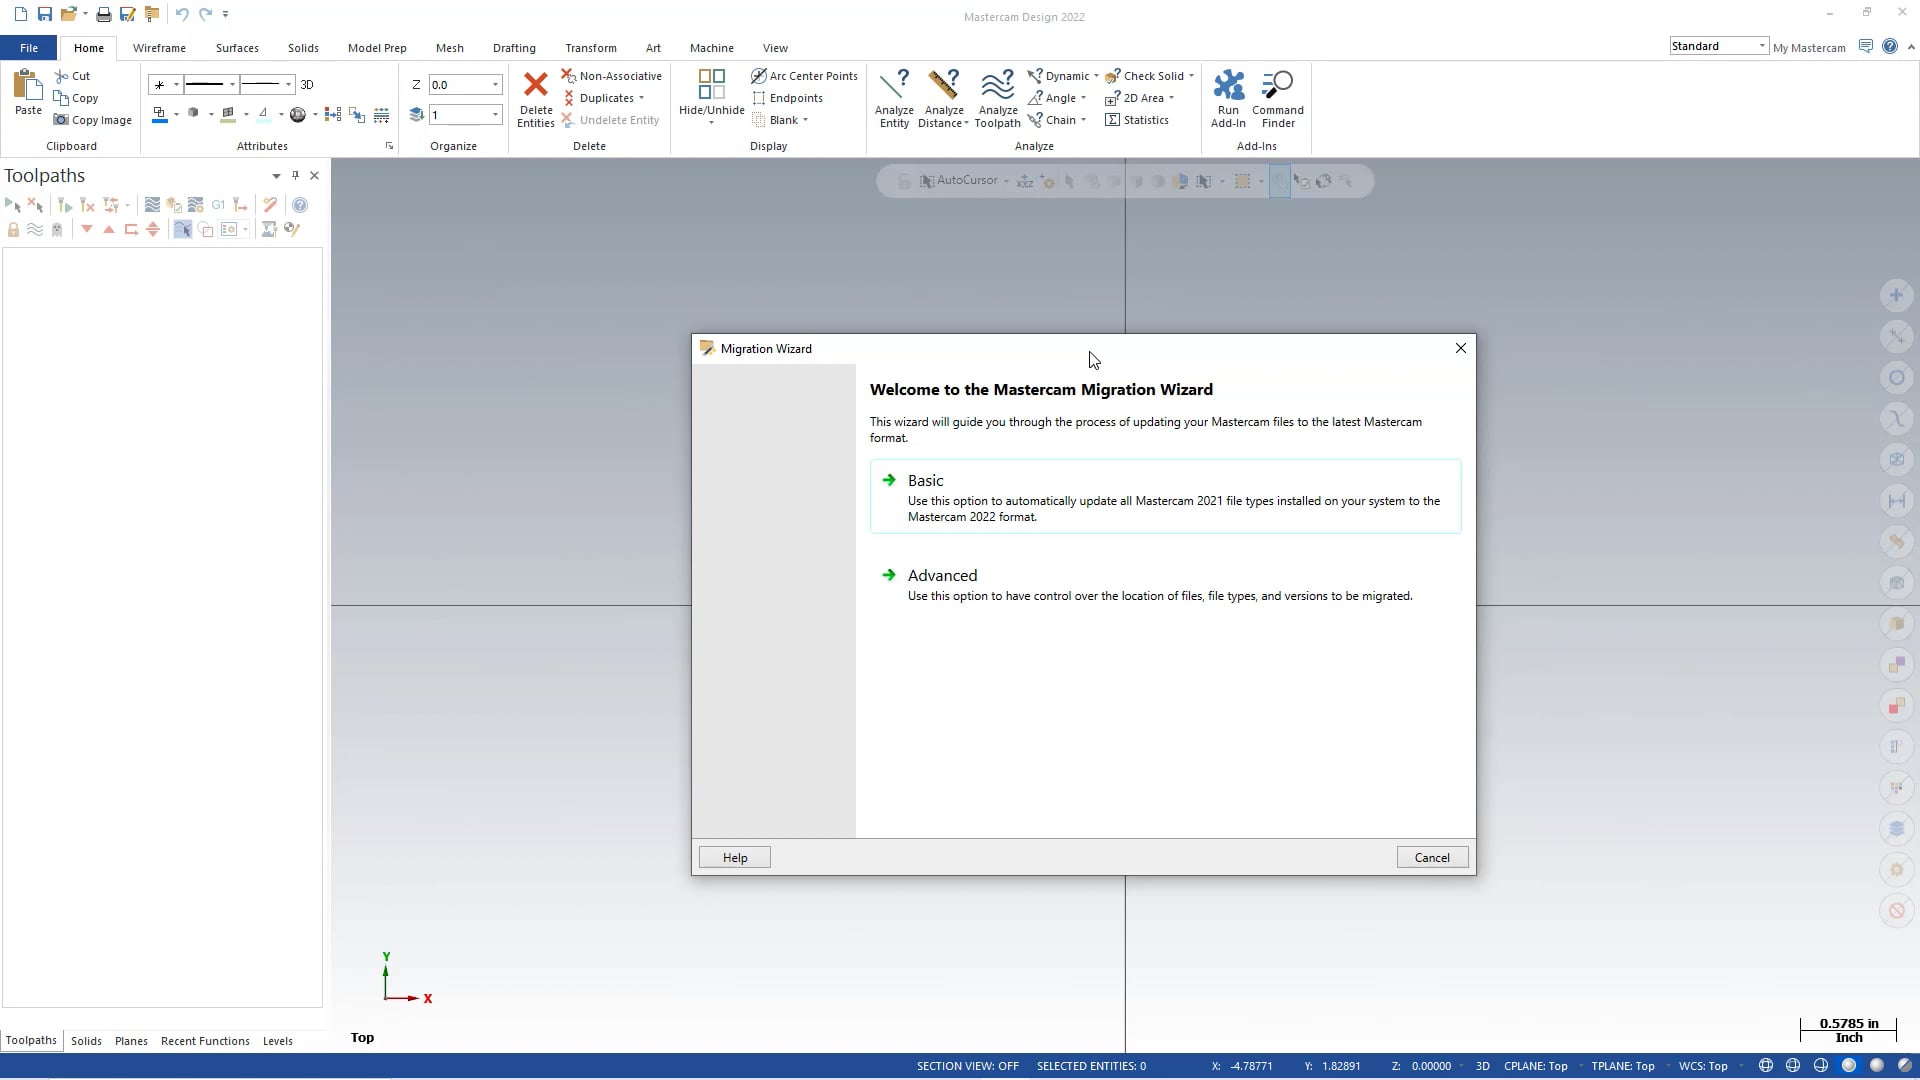Open the Analyze Toolpath panel
The image size is (1920, 1080).
998,98
